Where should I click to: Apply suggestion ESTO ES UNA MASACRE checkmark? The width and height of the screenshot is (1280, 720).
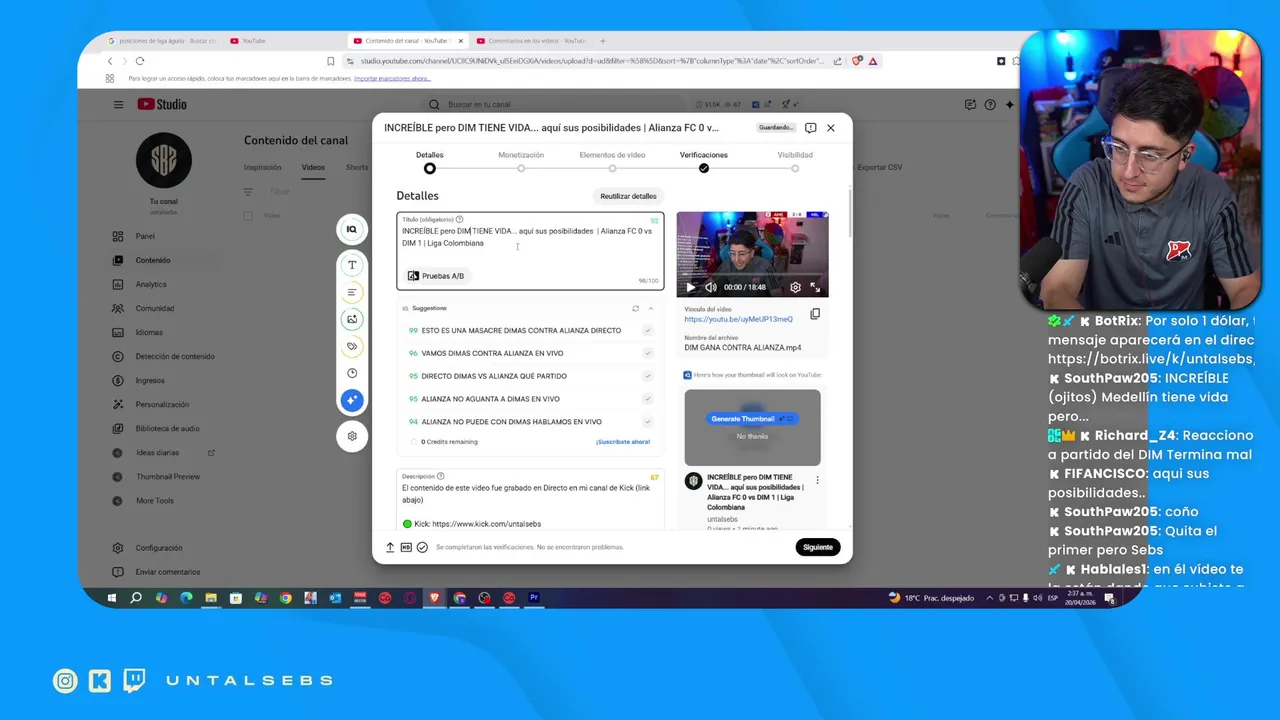point(648,330)
